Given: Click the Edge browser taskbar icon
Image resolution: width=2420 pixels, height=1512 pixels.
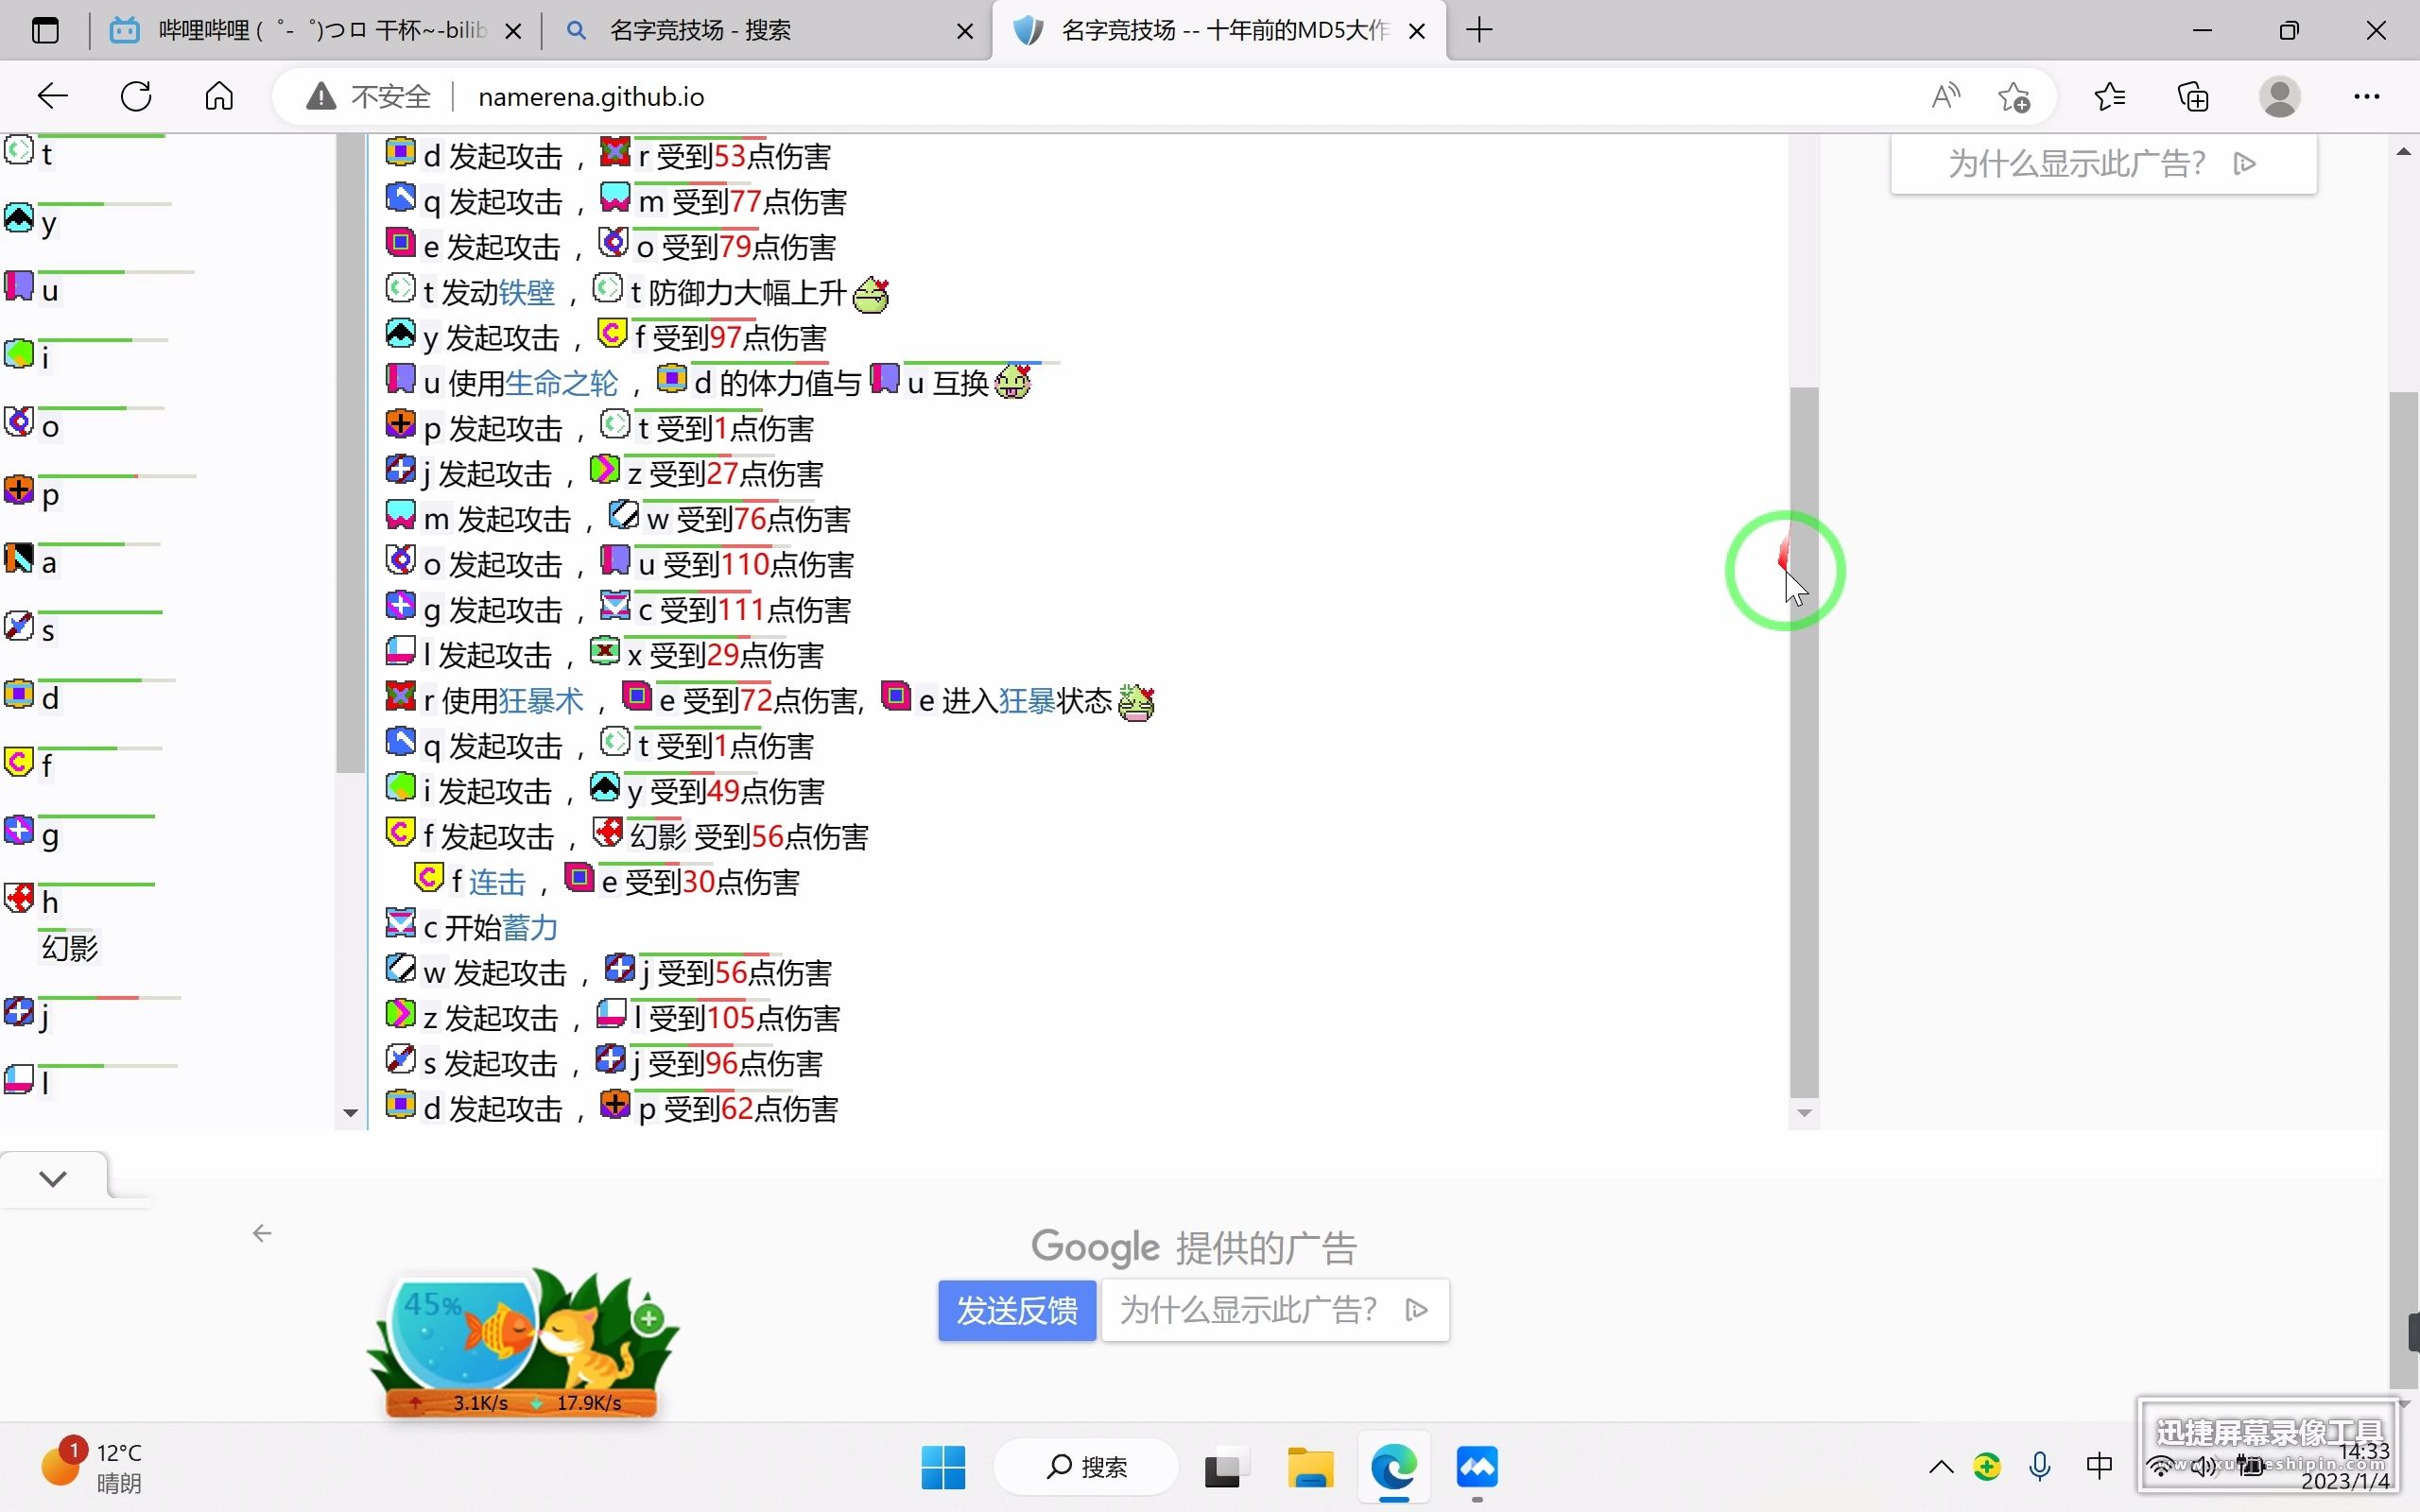Looking at the screenshot, I should click(1394, 1467).
